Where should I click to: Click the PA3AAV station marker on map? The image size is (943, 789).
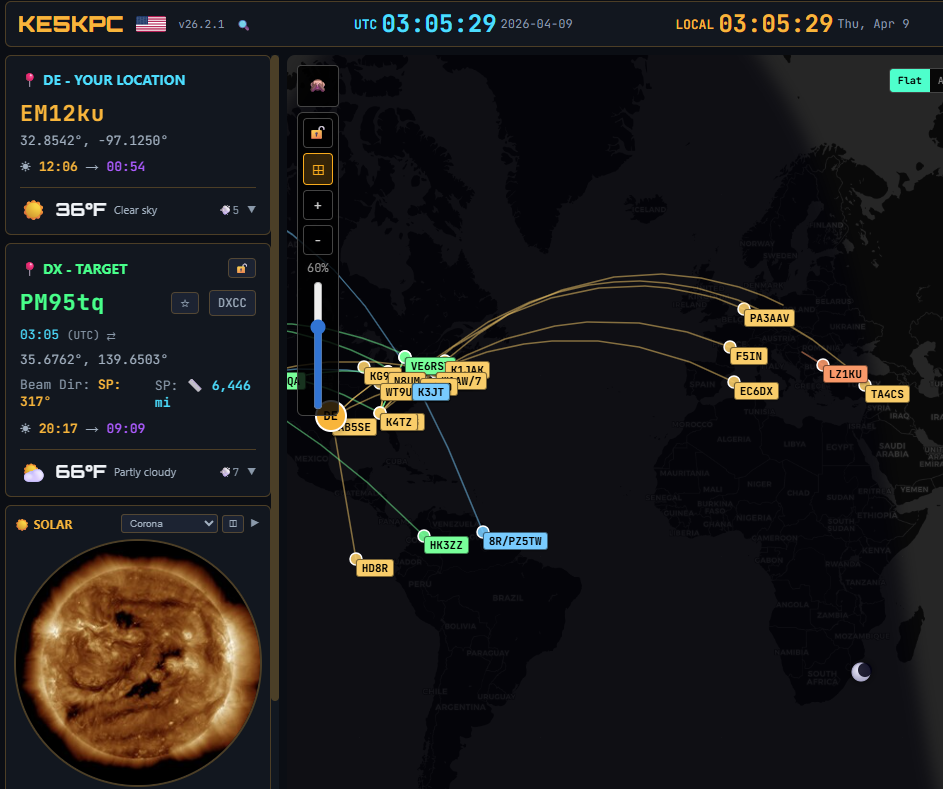click(769, 318)
